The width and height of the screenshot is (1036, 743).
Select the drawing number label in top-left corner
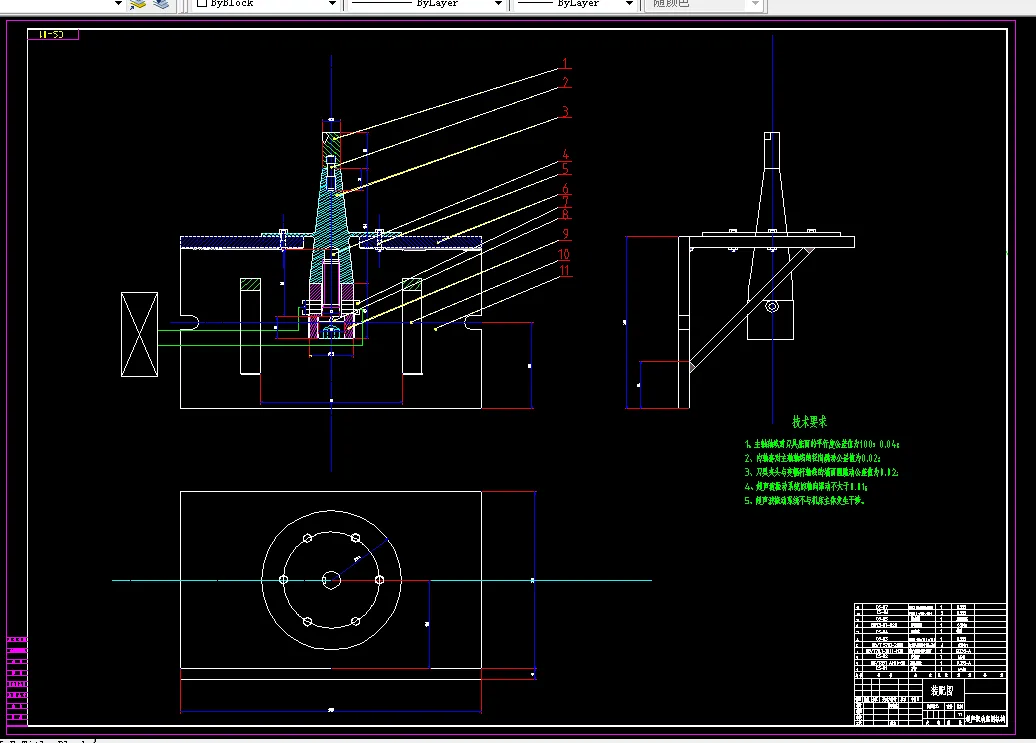tap(52, 34)
